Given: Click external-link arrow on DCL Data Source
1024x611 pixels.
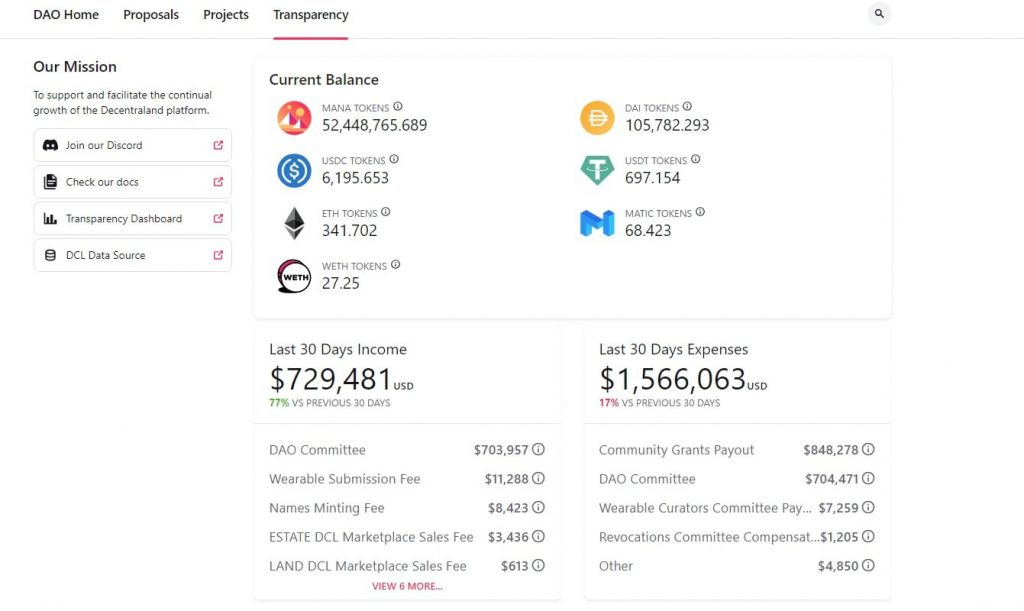Looking at the screenshot, I should [218, 255].
